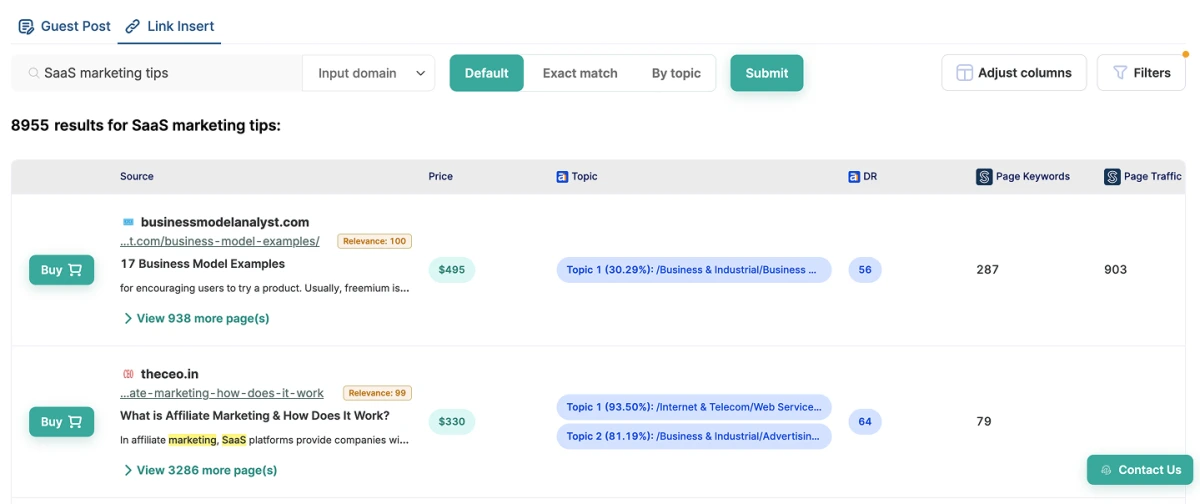
Task: Click the Adjust columns table icon
Action: (964, 73)
